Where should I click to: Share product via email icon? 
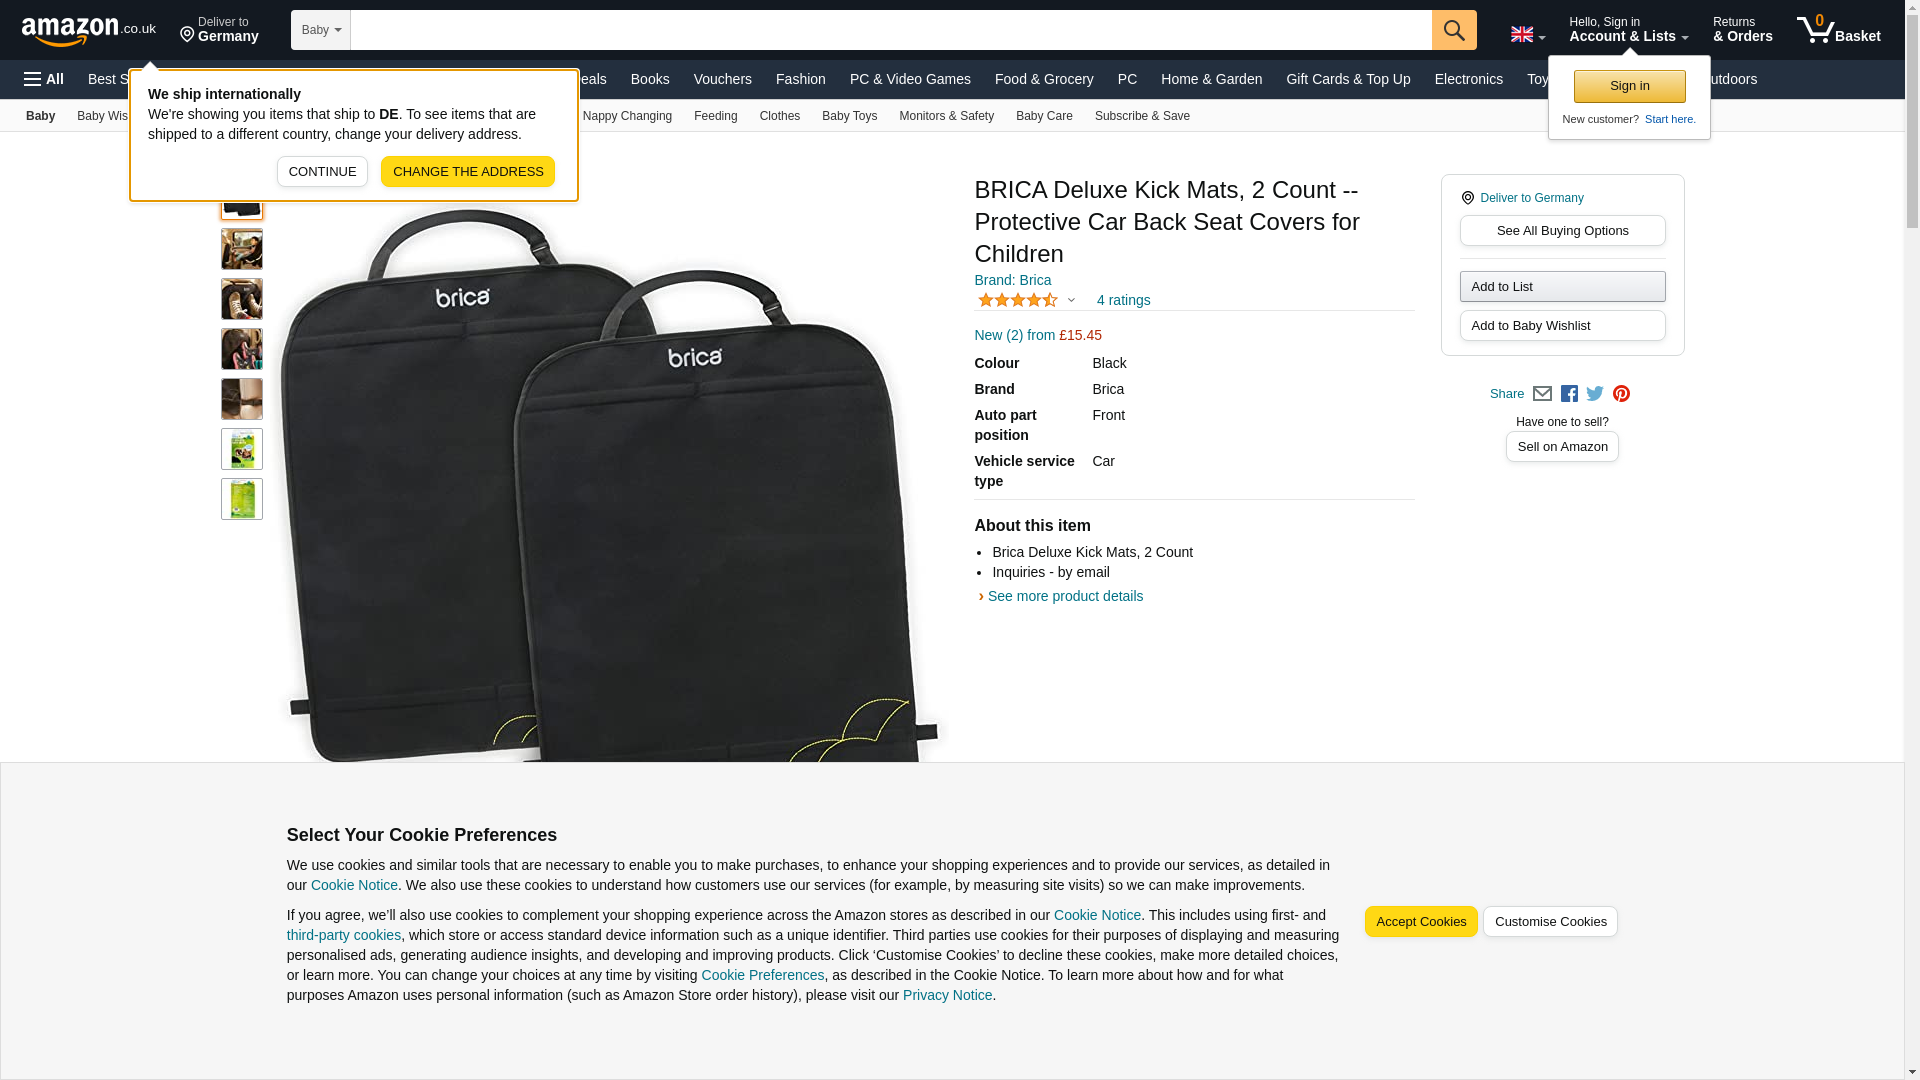[1542, 394]
